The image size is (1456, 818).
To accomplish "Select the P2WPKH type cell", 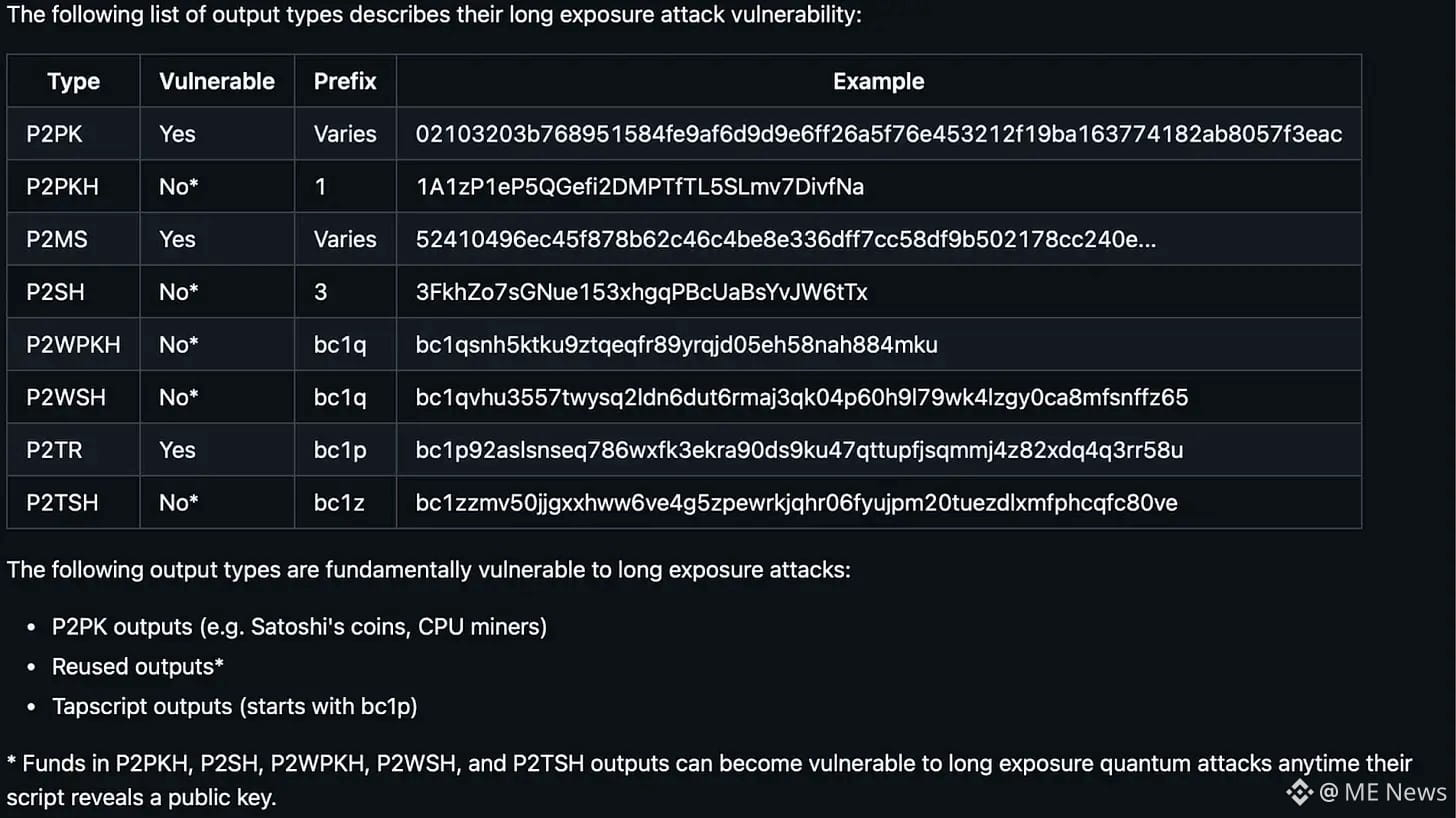I will pos(73,345).
